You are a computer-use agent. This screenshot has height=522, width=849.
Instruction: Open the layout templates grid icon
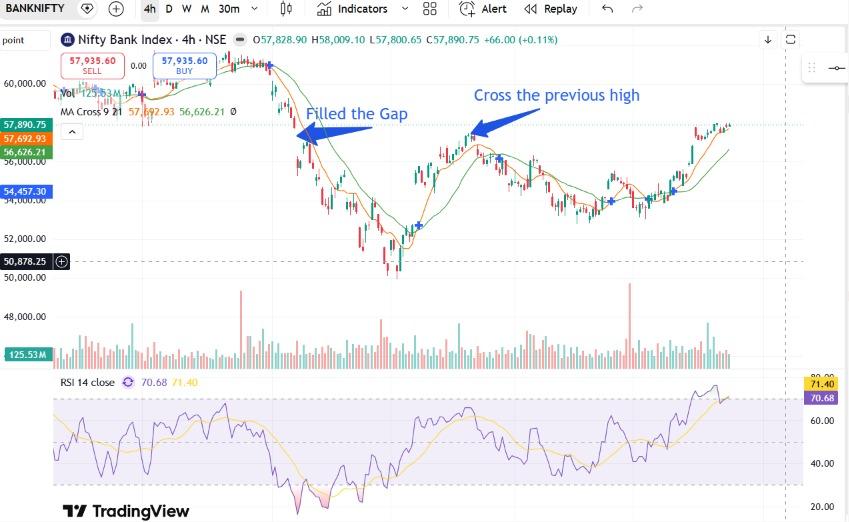pos(429,9)
